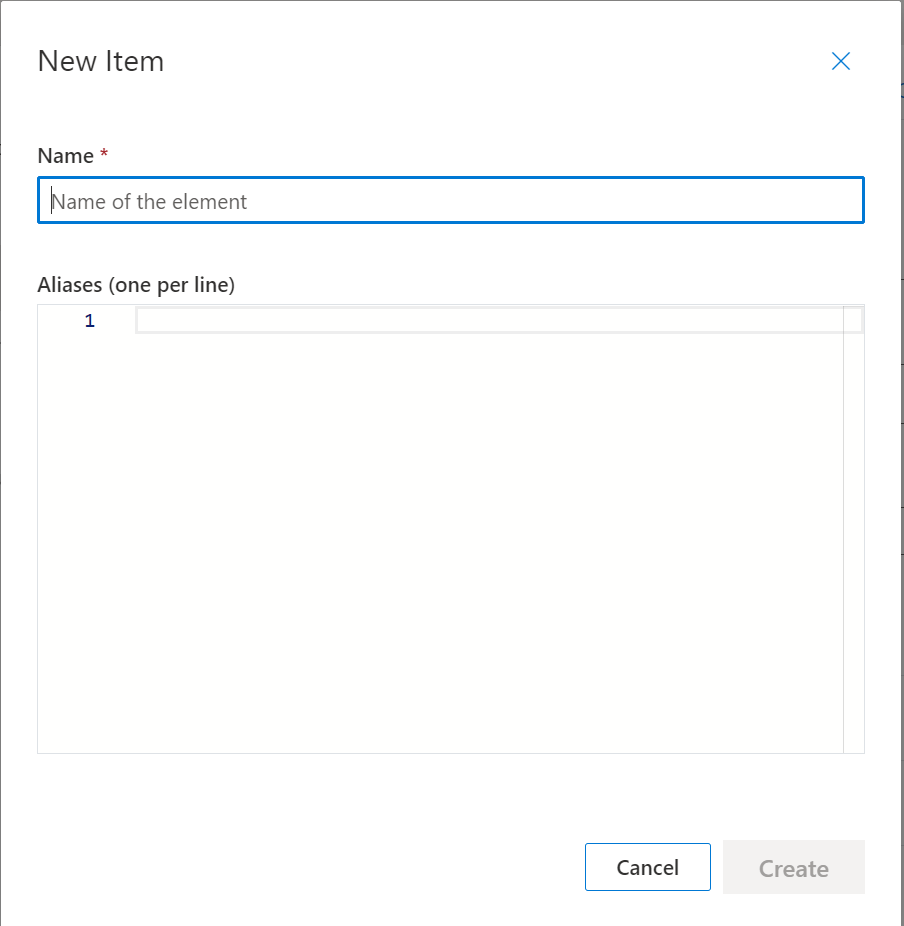Click empty space below line 1 in Aliases editor

[x=489, y=472]
